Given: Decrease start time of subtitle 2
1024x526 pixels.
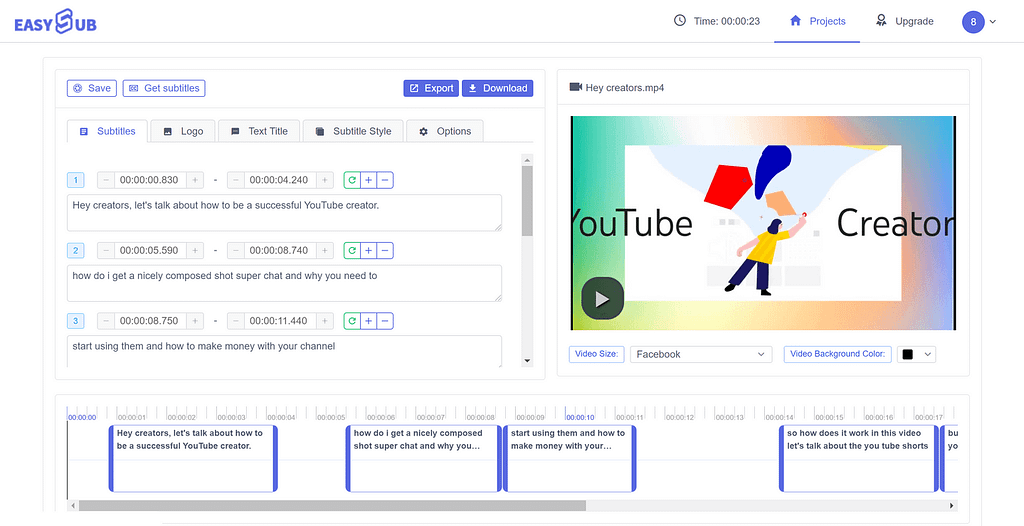Looking at the screenshot, I should click(106, 250).
